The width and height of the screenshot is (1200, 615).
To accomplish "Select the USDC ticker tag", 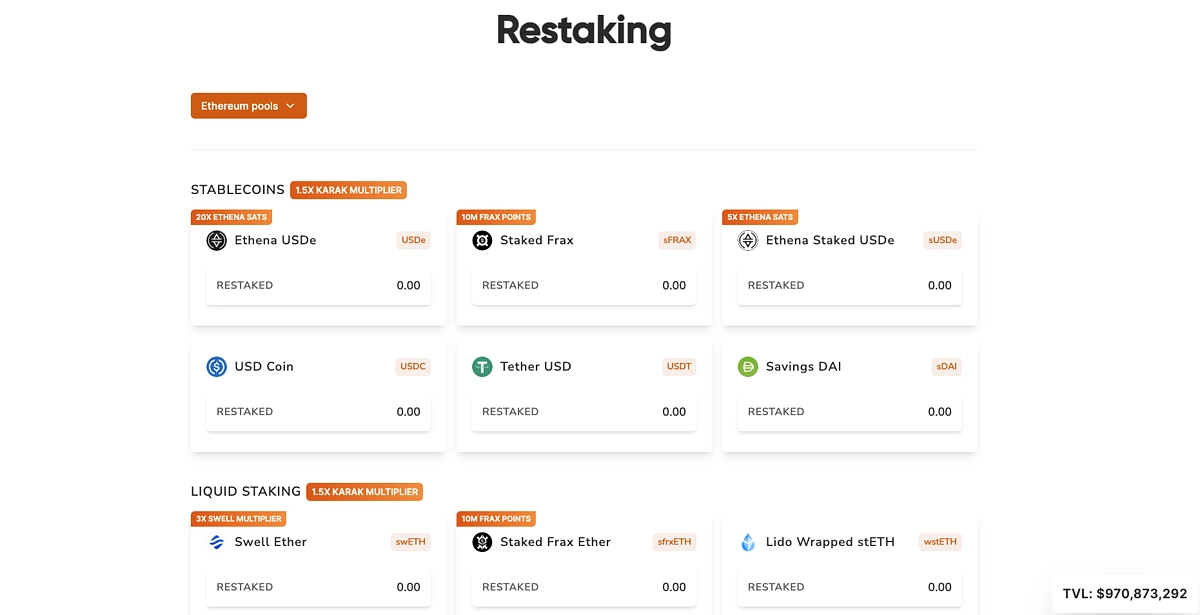I will pyautogui.click(x=413, y=367).
